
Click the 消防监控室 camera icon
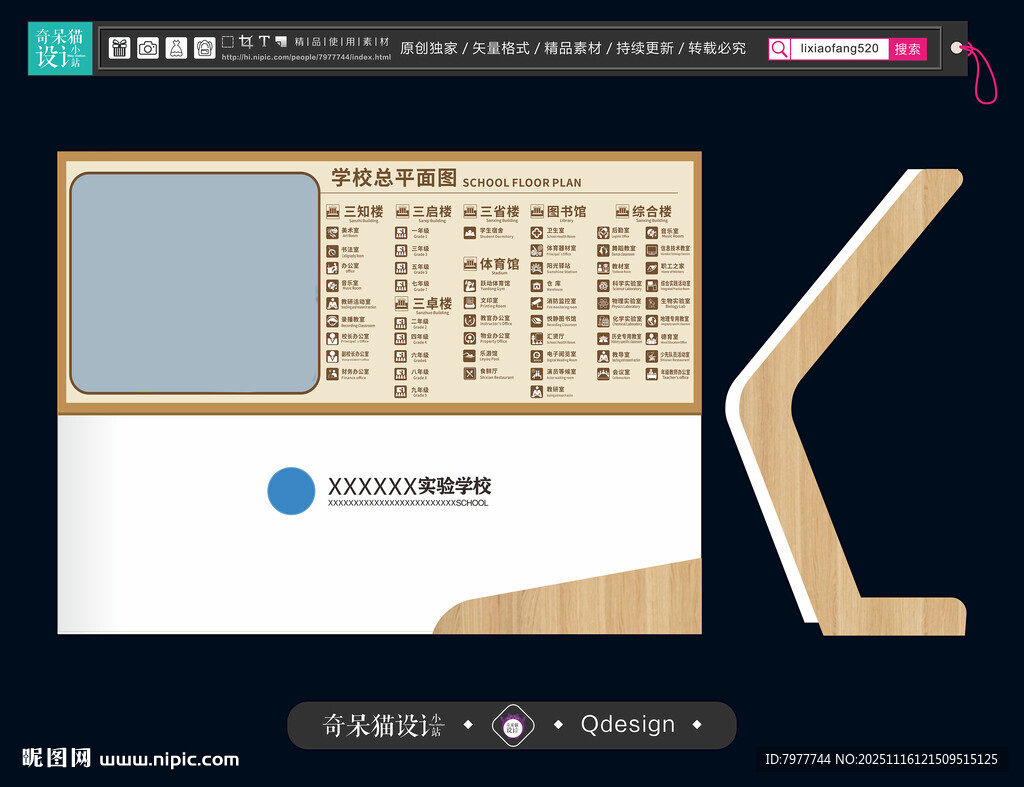click(536, 304)
